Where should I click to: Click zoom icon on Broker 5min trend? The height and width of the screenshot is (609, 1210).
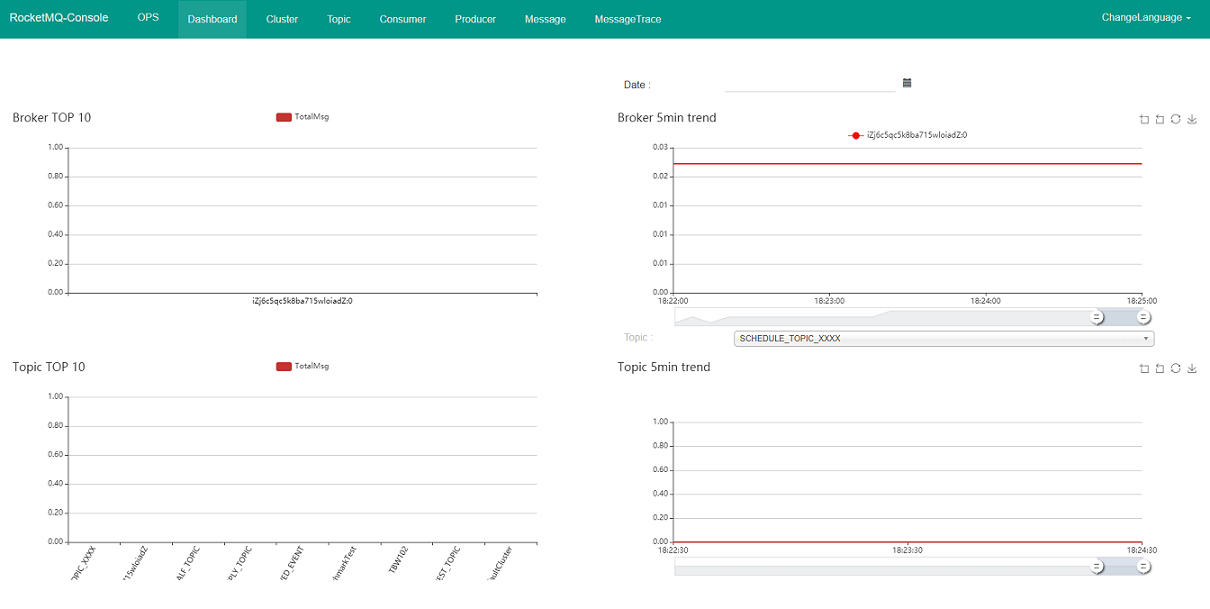1144,119
